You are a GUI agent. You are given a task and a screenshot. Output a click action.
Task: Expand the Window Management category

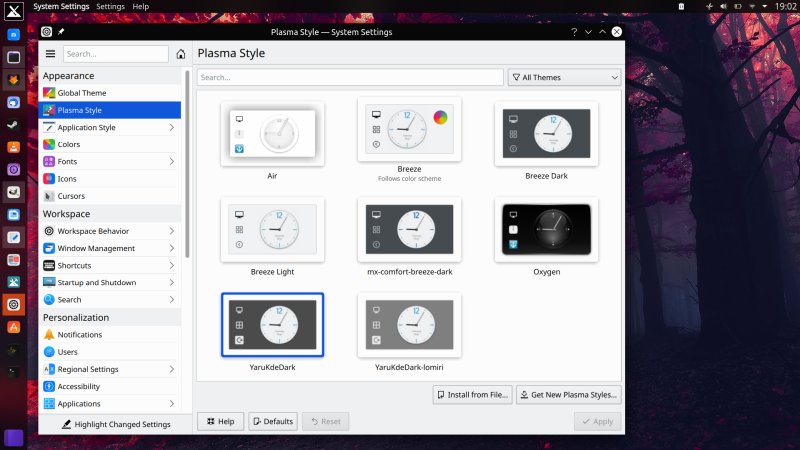(171, 248)
